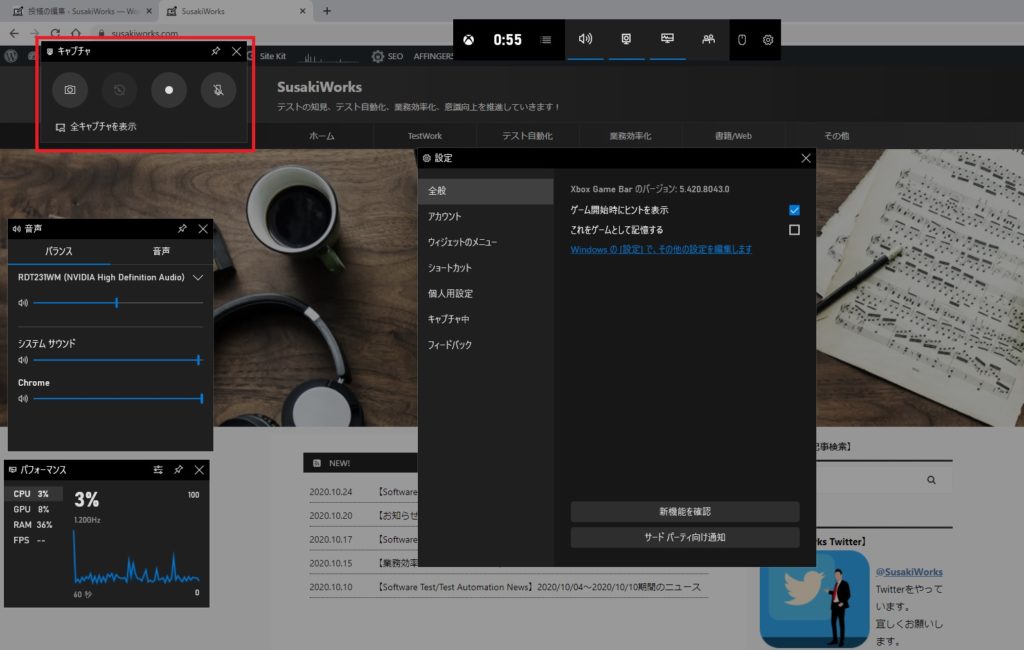The width and height of the screenshot is (1024, 650).
Task: Uncheck ゲーム開始時にヒントを表示 checkbox
Action: [794, 210]
